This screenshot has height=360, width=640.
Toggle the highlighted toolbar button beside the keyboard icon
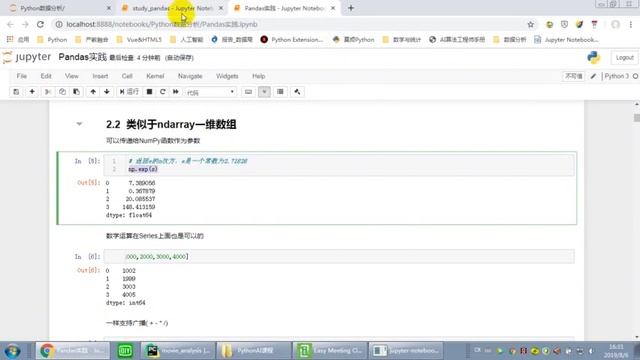coord(264,92)
